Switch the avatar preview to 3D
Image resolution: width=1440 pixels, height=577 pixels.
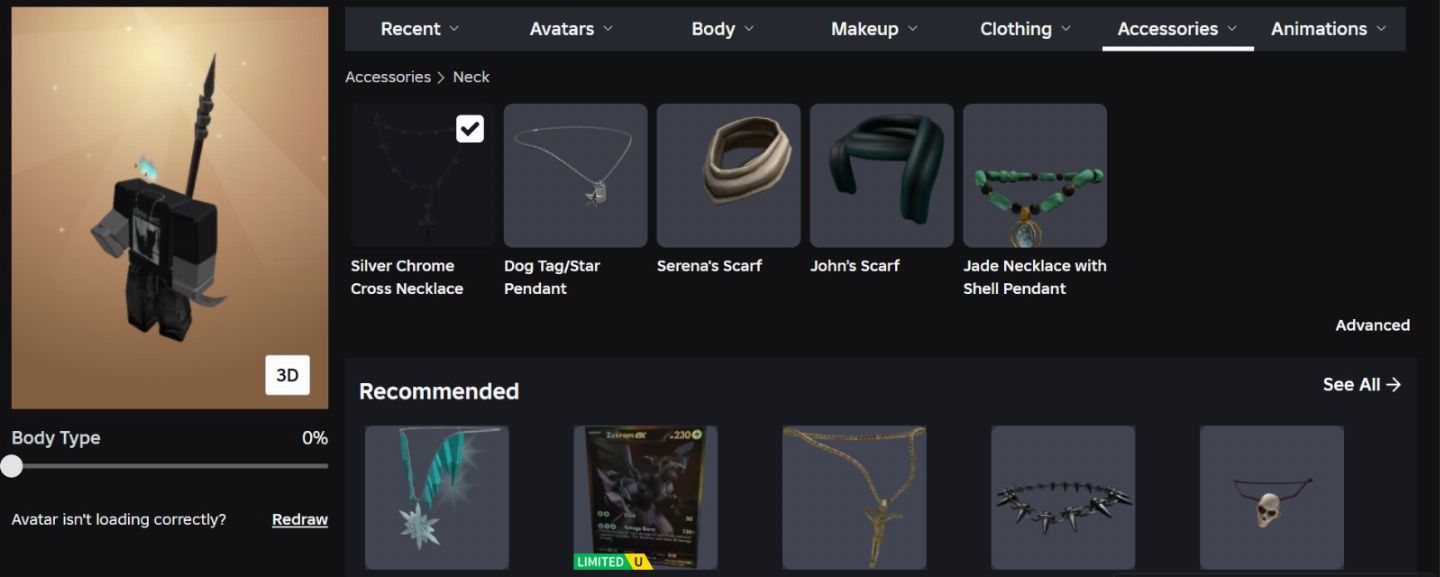coord(287,375)
